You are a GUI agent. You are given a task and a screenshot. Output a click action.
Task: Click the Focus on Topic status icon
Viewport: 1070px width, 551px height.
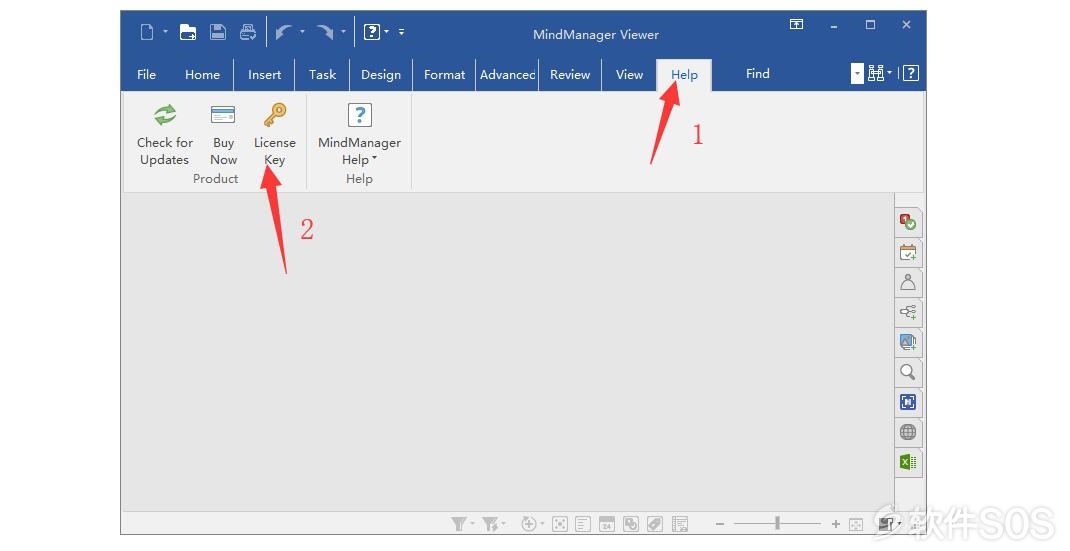(560, 524)
